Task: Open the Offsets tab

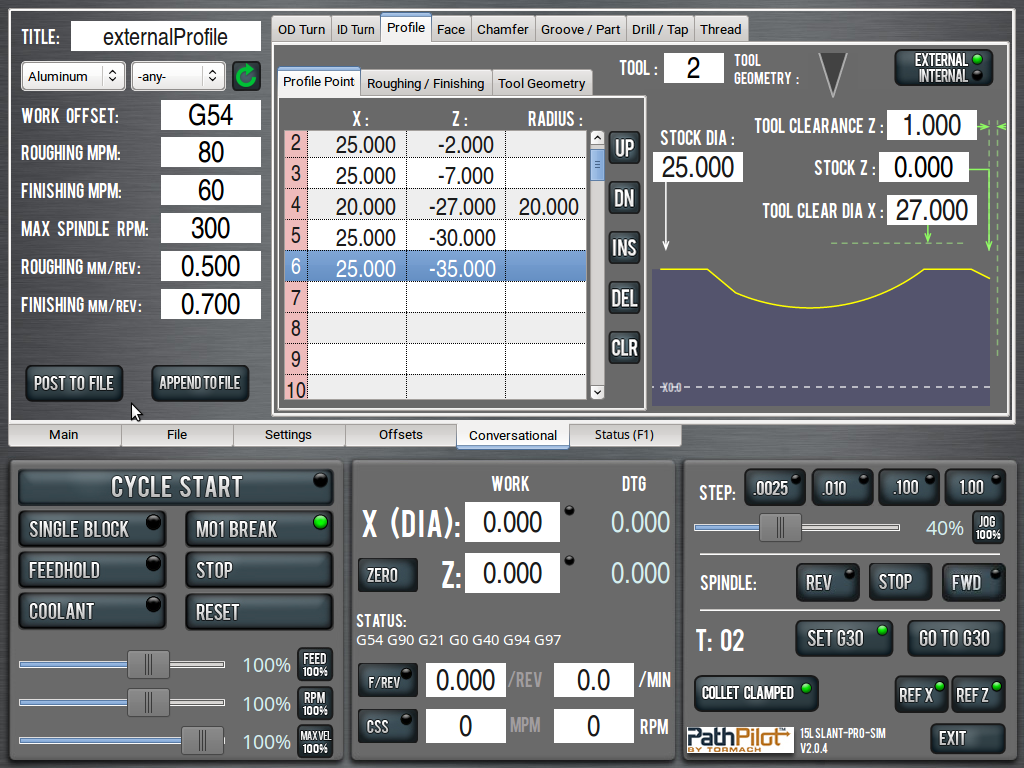Action: (400, 435)
